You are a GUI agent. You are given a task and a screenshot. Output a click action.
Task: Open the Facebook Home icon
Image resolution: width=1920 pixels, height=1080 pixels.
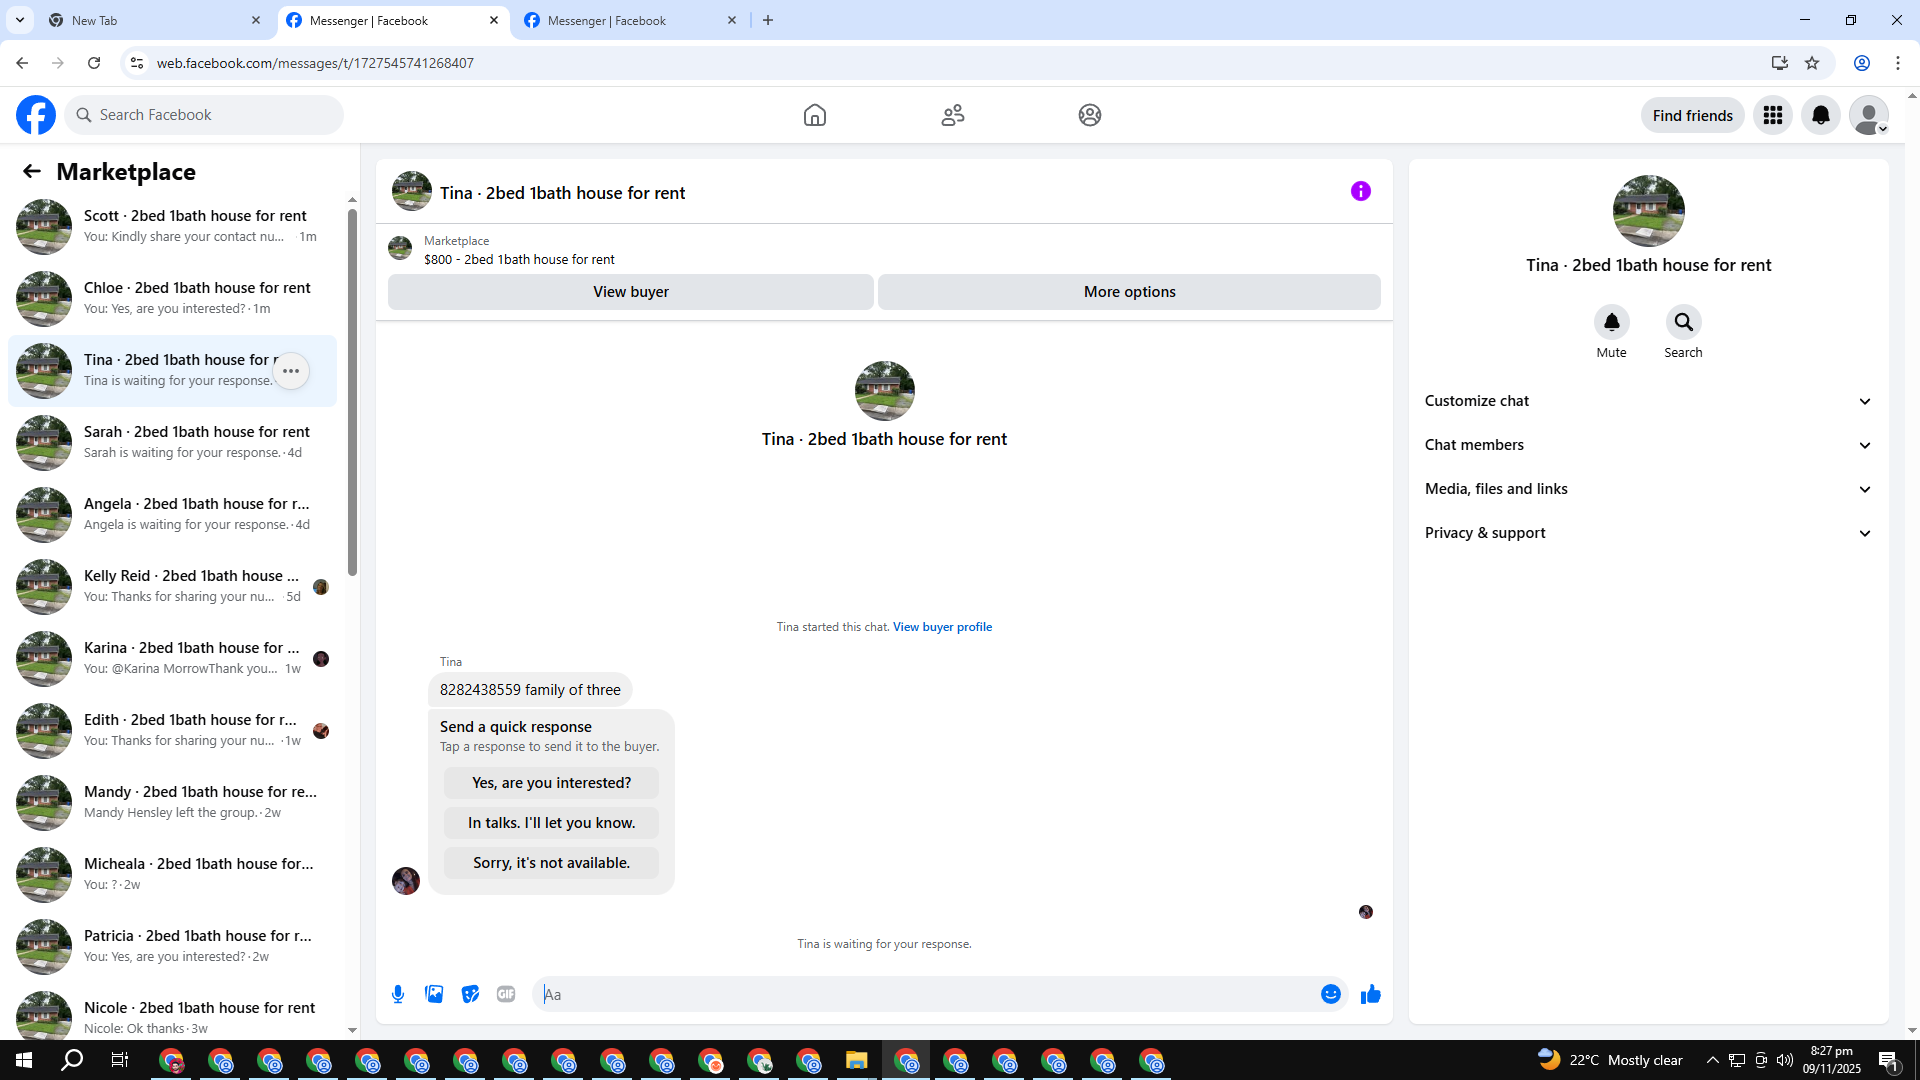(815, 115)
